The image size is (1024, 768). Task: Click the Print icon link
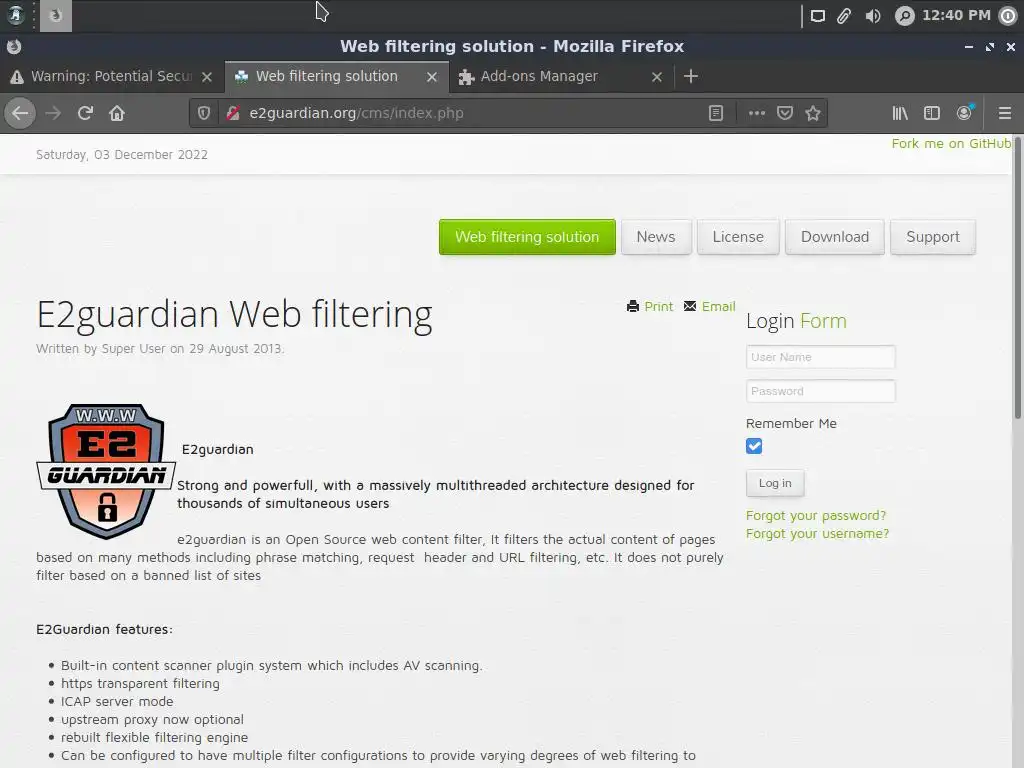point(650,306)
